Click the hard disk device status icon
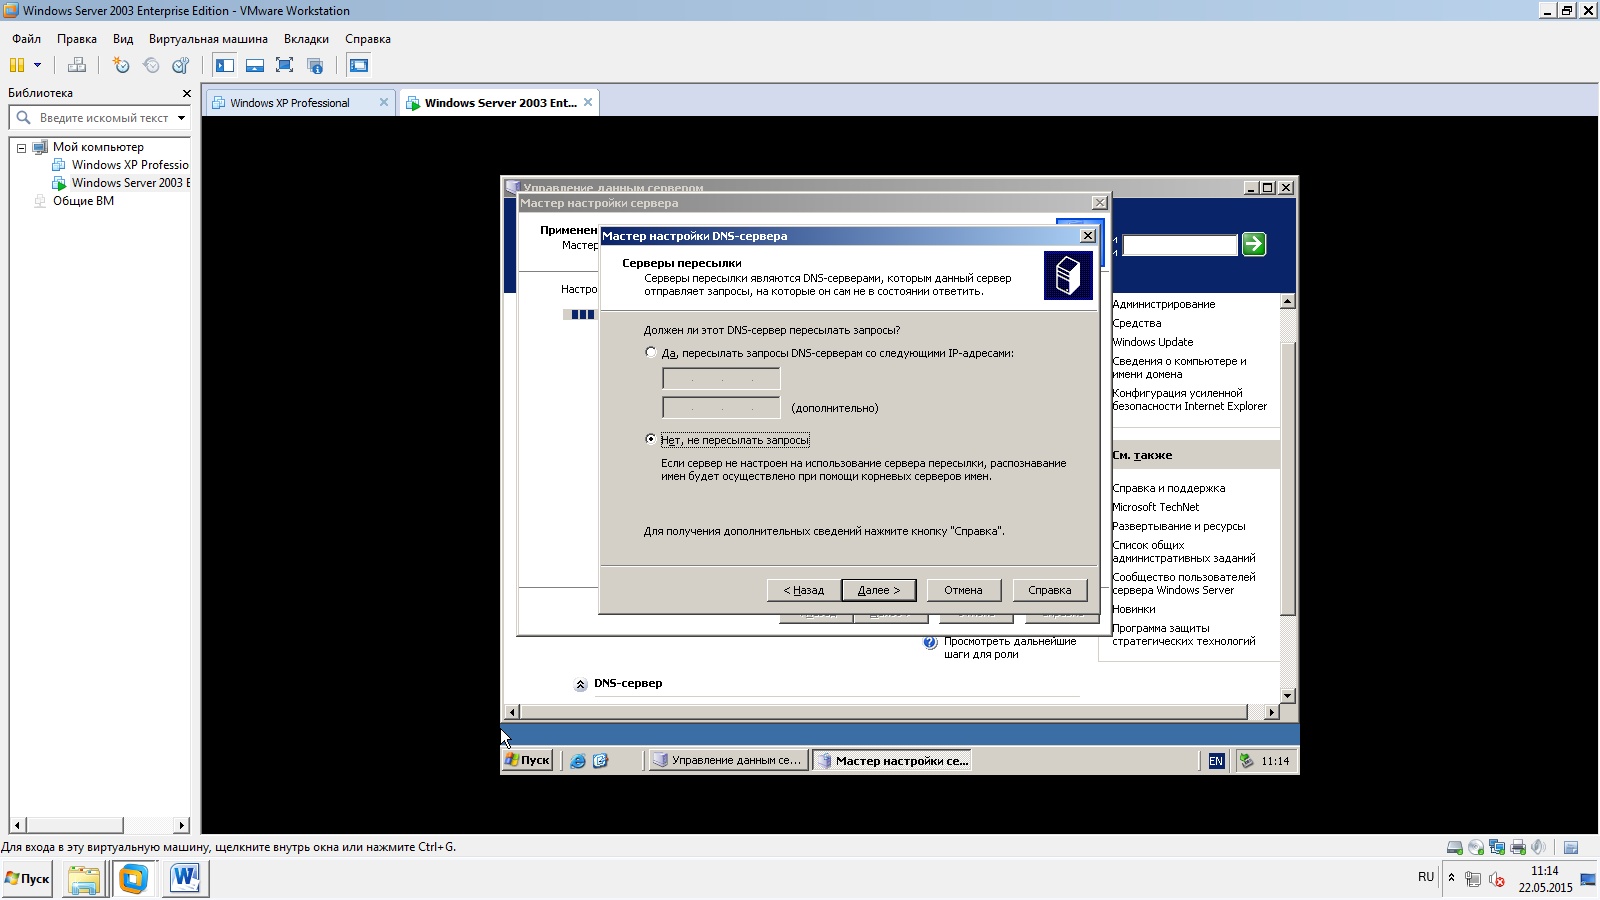 1455,847
